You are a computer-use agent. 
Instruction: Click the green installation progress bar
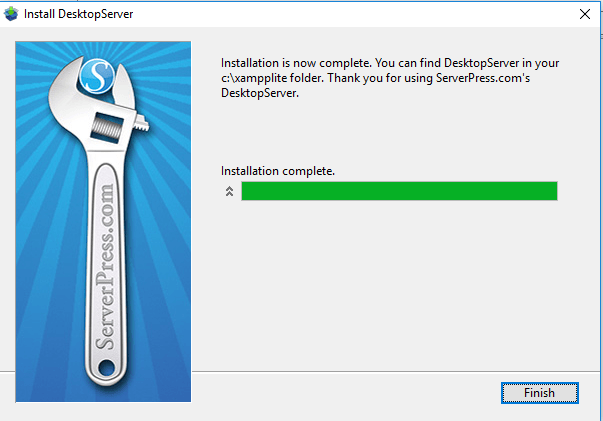(x=399, y=191)
